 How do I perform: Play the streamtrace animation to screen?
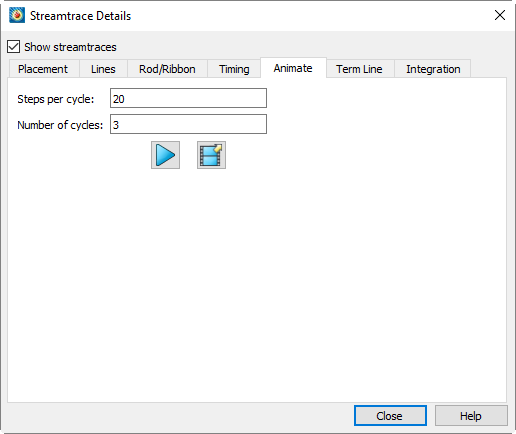click(165, 155)
